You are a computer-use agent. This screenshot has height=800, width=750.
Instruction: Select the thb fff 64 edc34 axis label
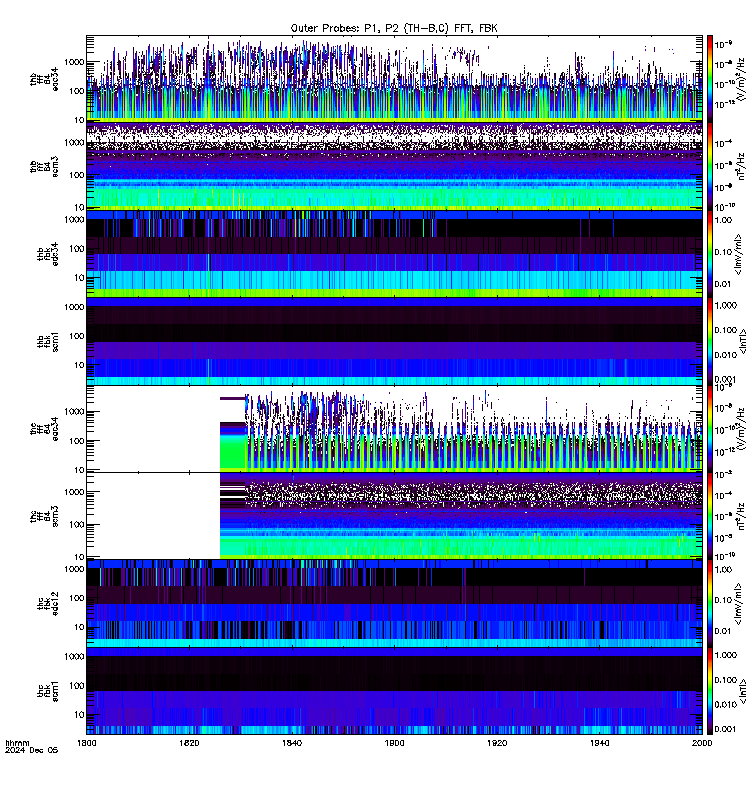point(44,79)
